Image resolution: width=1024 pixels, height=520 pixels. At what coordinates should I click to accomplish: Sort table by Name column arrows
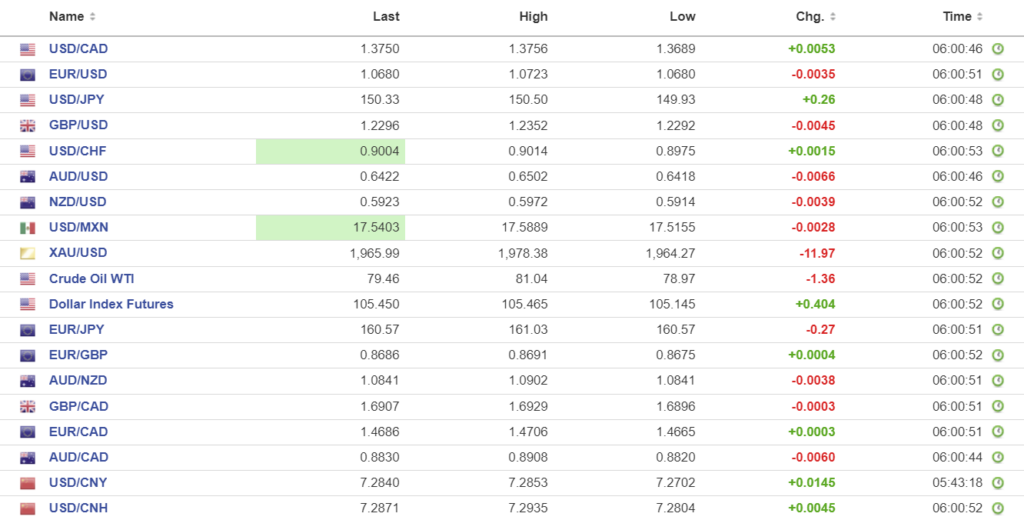pyautogui.click(x=93, y=17)
